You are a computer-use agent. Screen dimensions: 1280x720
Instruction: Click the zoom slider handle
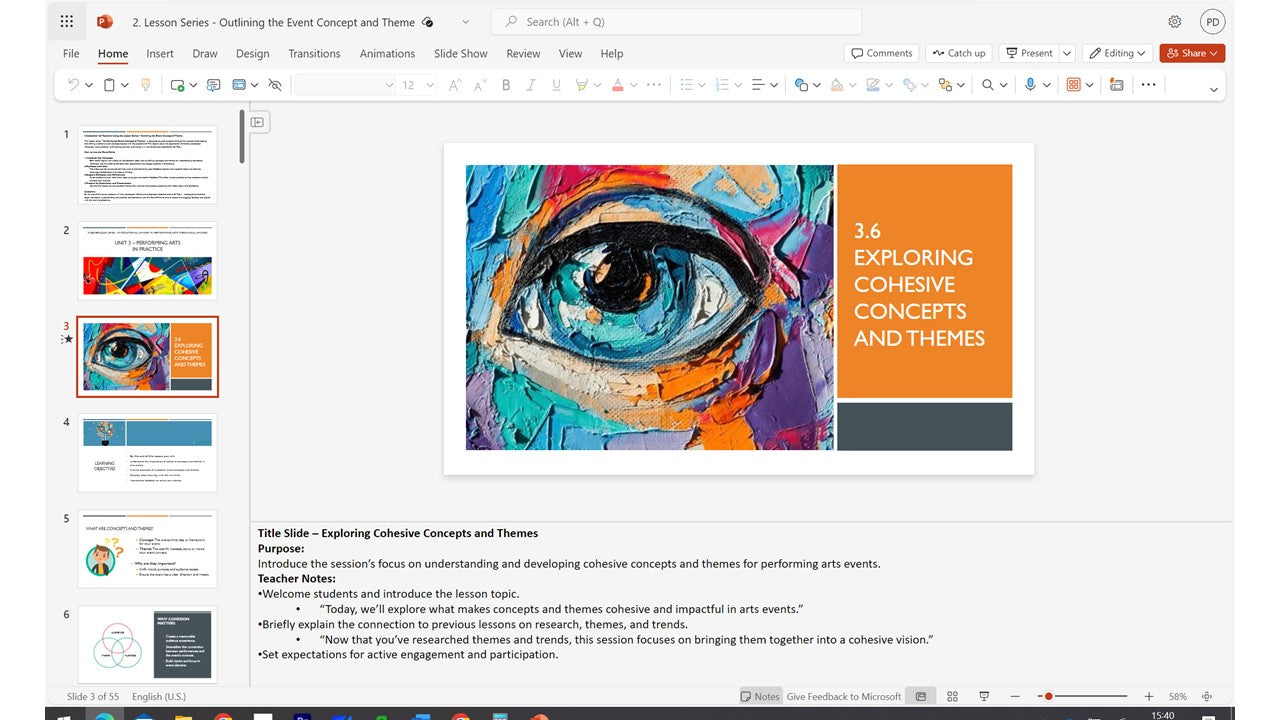coord(1048,696)
